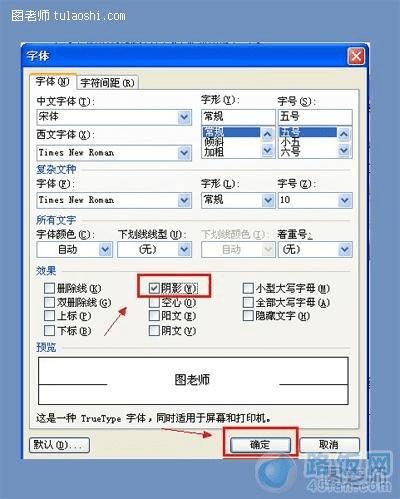
Task: Click up arrow in 字号 list scrollbar
Action: 344,134
